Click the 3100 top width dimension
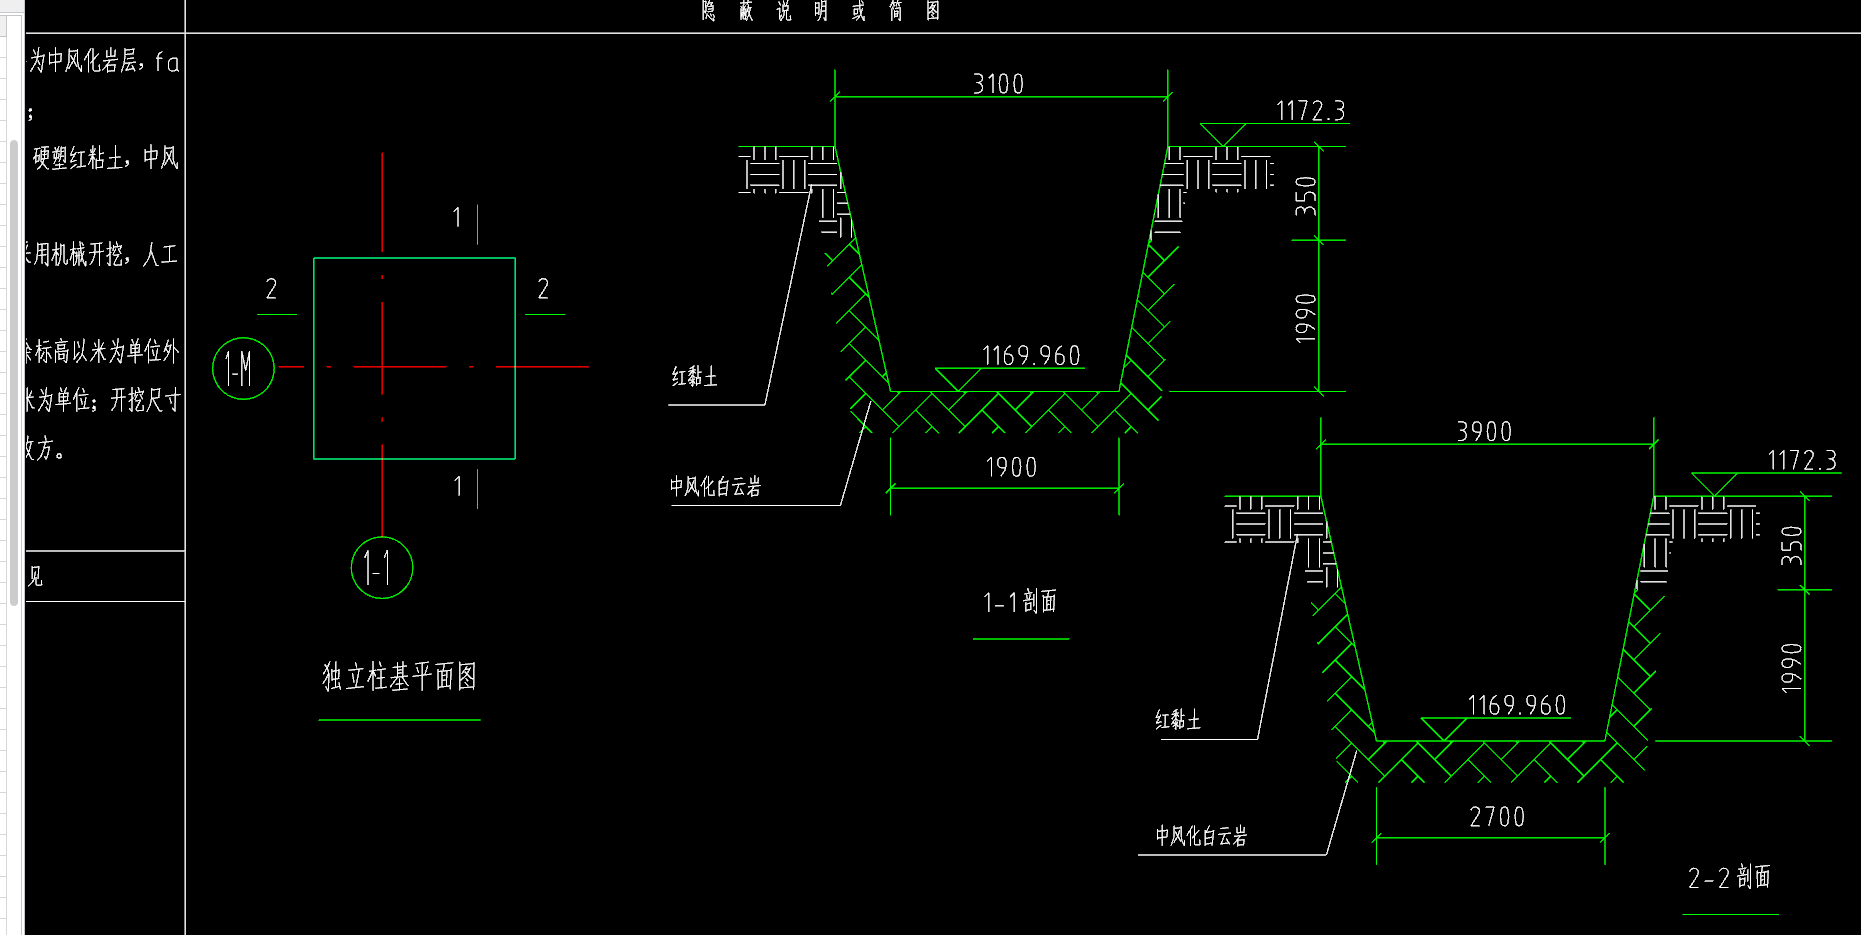1861x935 pixels. [998, 84]
